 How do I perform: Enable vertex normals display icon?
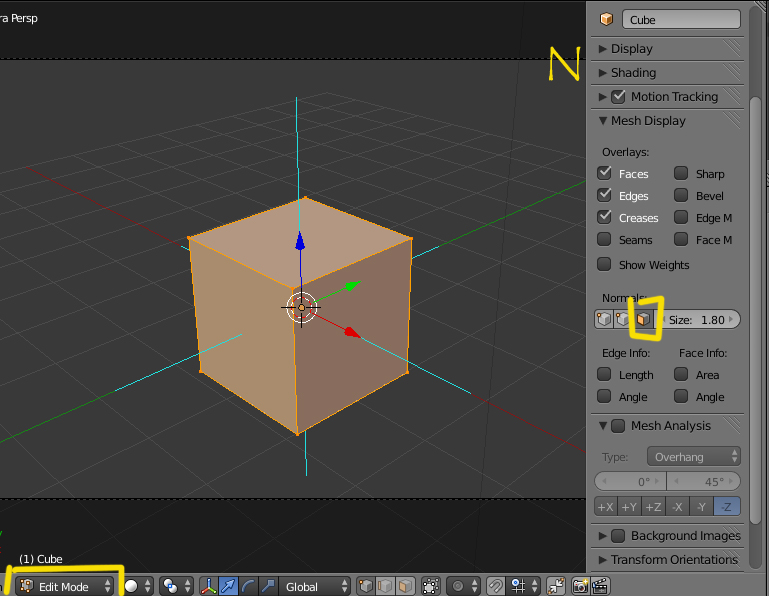(603, 319)
